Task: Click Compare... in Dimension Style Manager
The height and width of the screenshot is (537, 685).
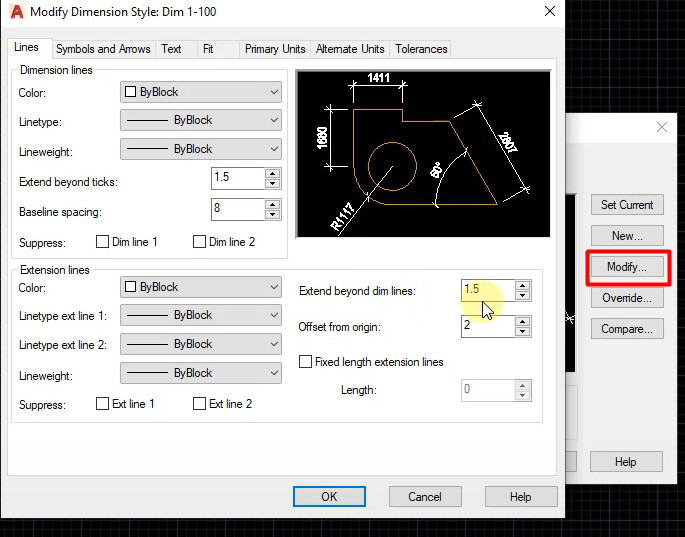Action: 627,329
